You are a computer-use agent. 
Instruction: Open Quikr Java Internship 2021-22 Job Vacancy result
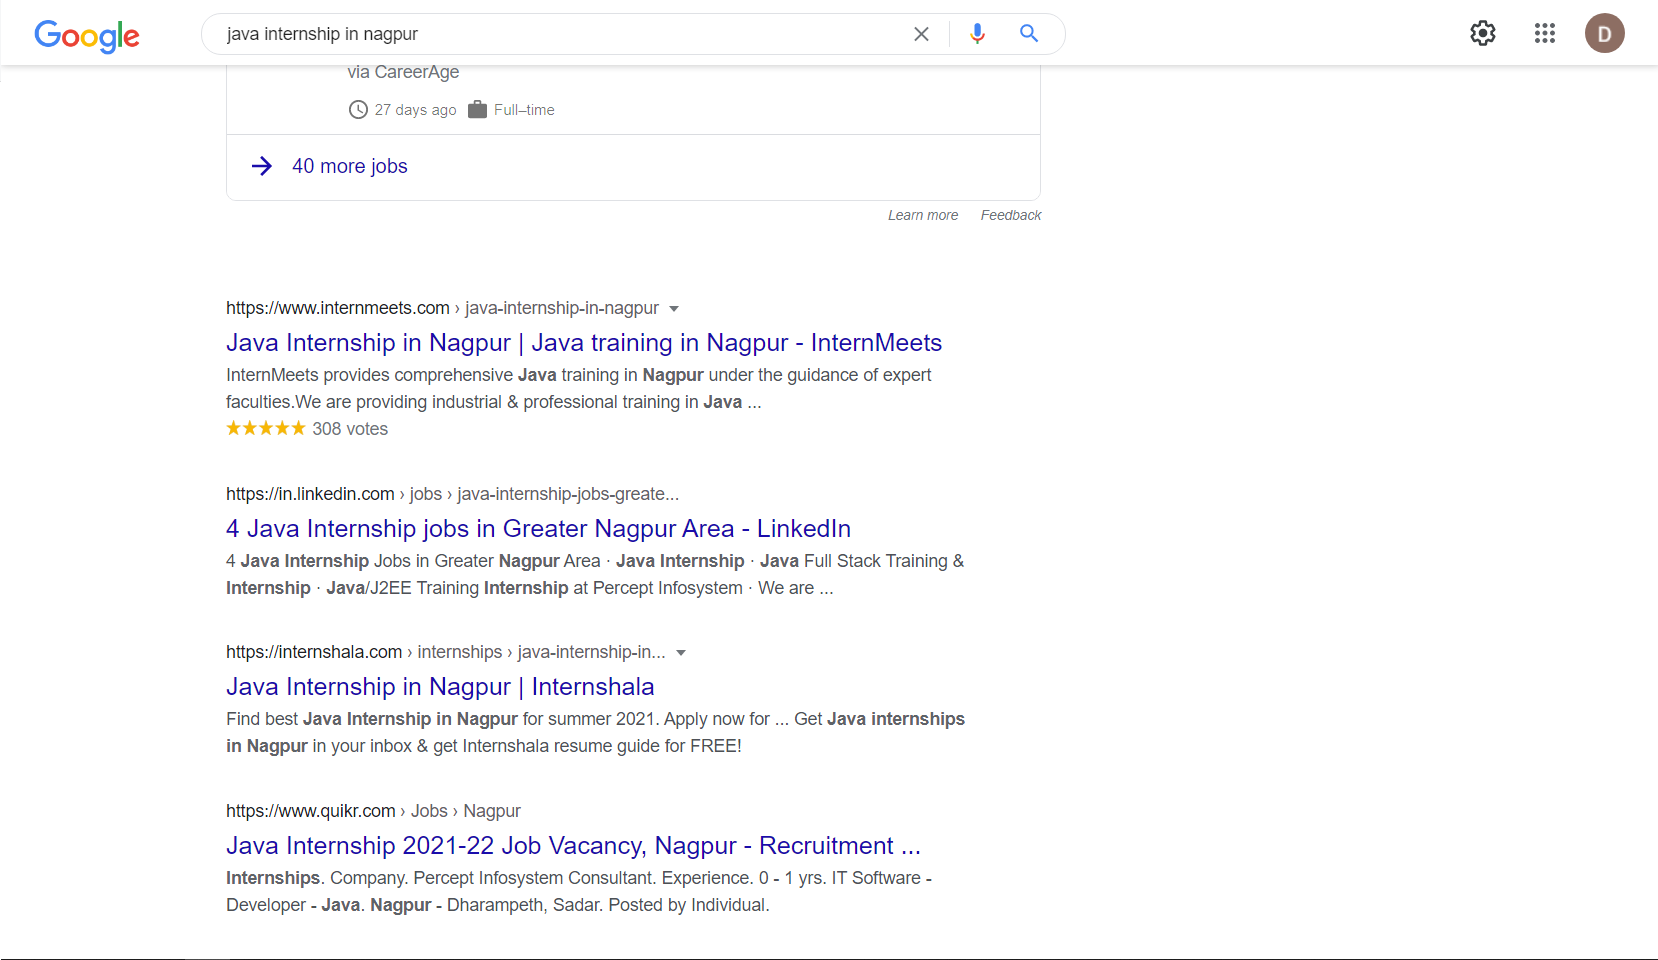pyautogui.click(x=573, y=846)
